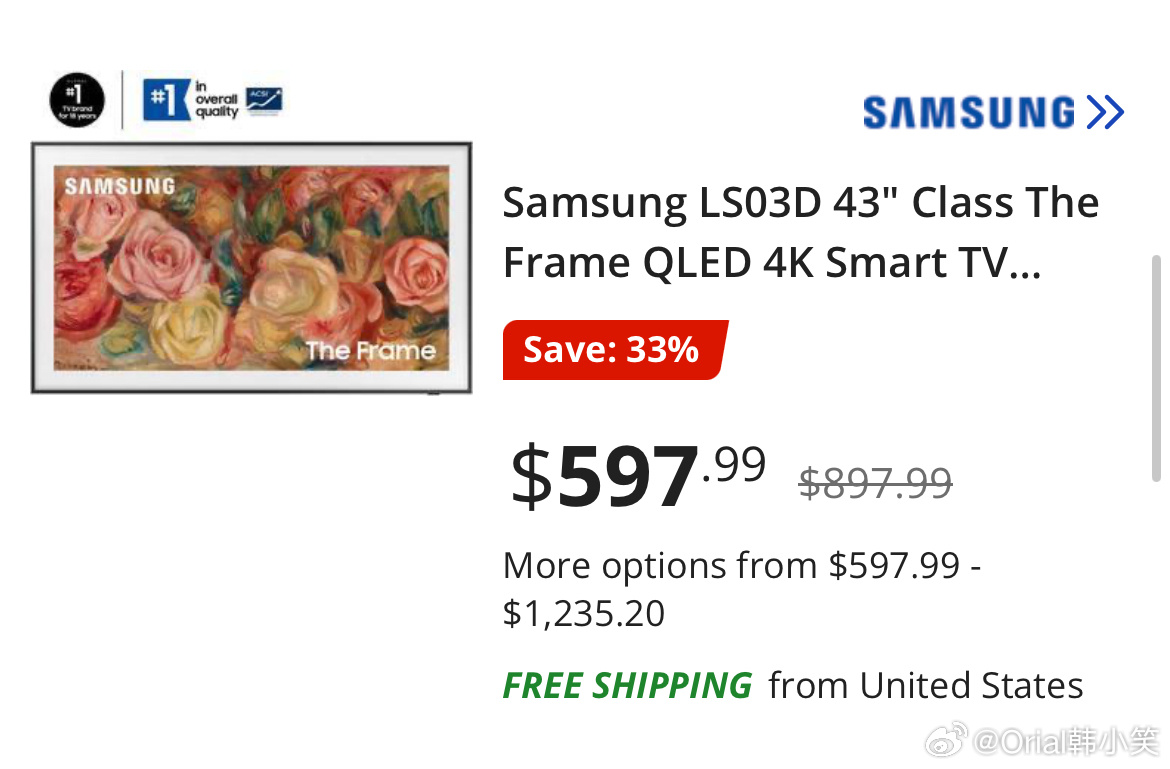Select the $597.99 current price

pyautogui.click(x=638, y=475)
